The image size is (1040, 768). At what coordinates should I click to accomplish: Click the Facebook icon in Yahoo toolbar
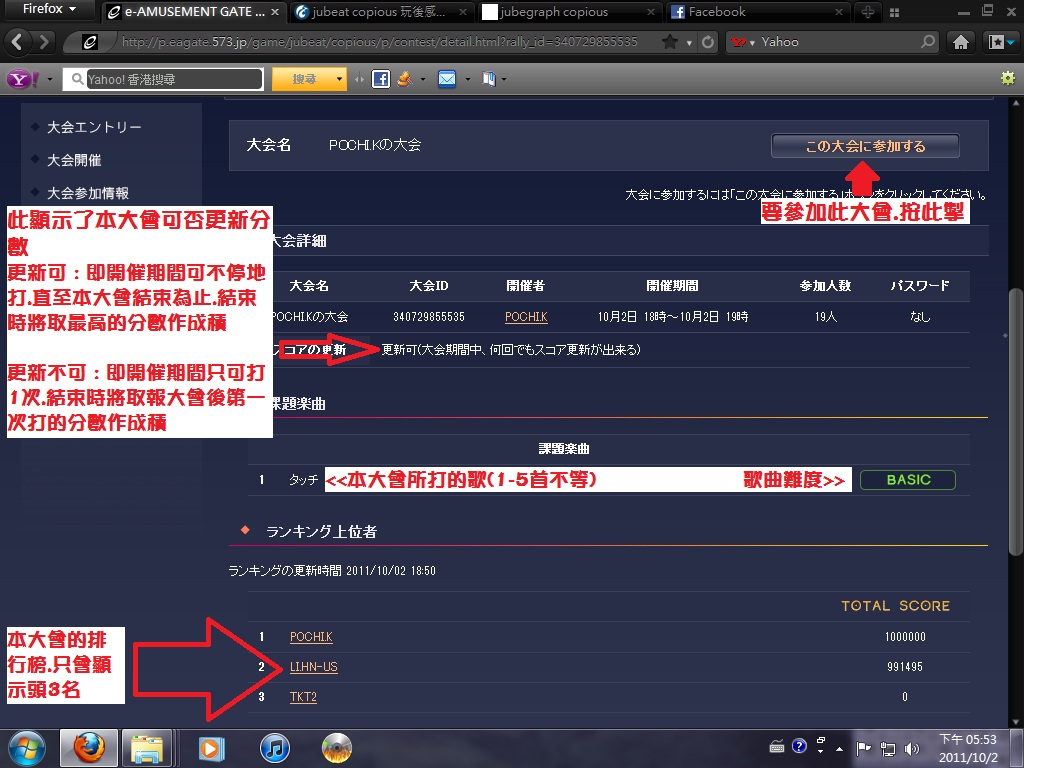pyautogui.click(x=380, y=79)
